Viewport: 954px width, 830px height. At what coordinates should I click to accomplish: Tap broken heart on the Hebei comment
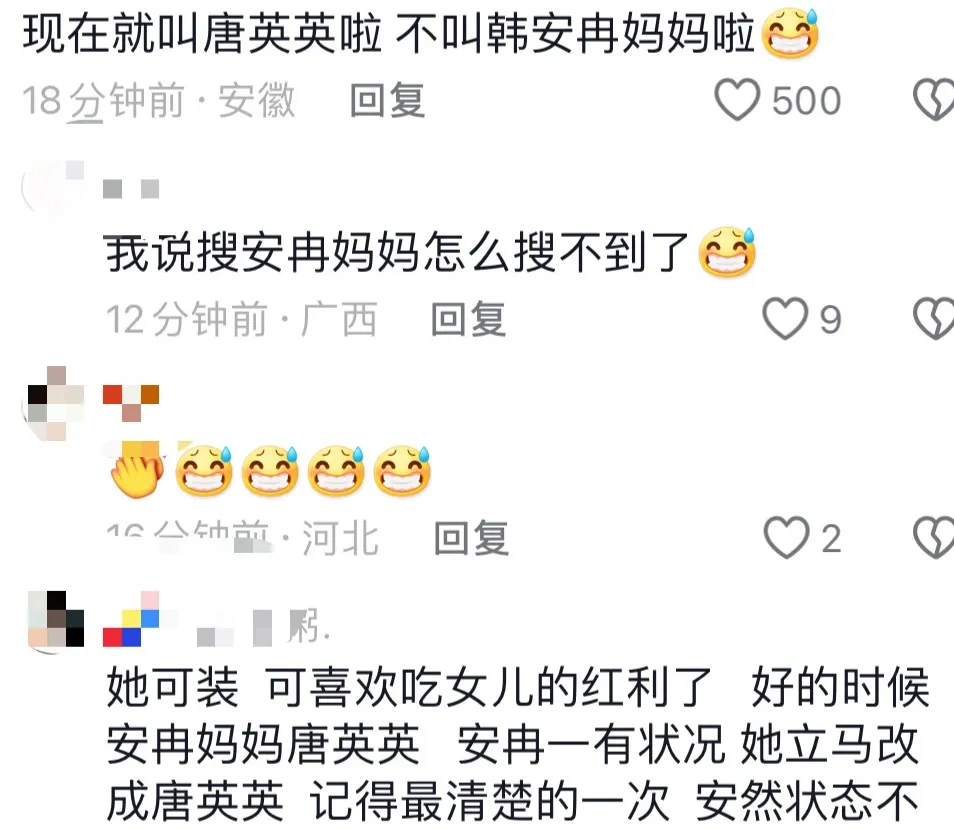(934, 537)
